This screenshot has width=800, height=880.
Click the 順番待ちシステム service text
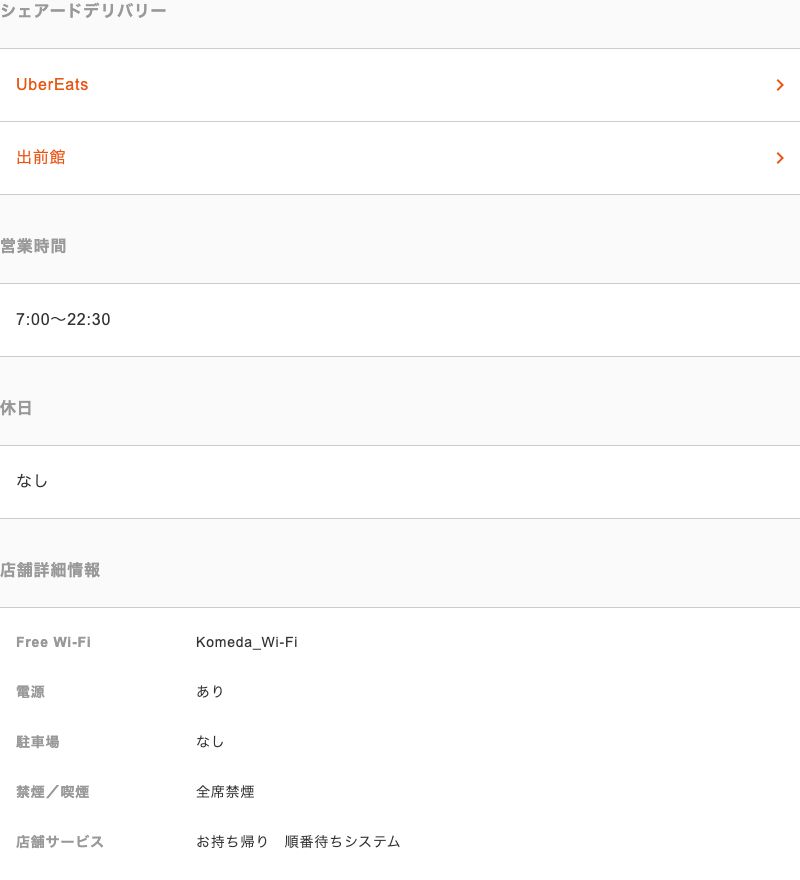coord(342,842)
